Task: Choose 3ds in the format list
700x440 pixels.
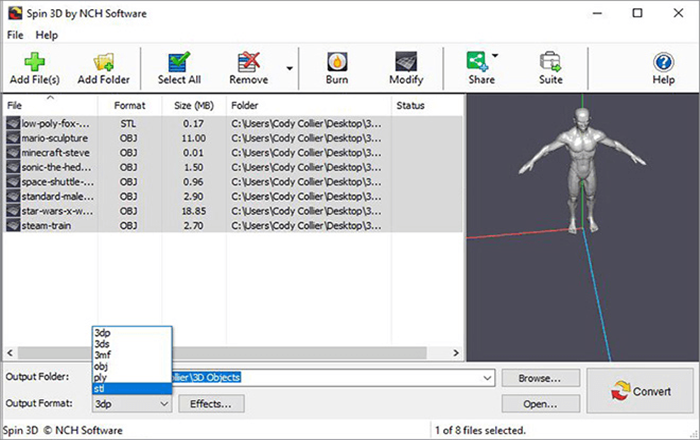Action: [x=132, y=344]
